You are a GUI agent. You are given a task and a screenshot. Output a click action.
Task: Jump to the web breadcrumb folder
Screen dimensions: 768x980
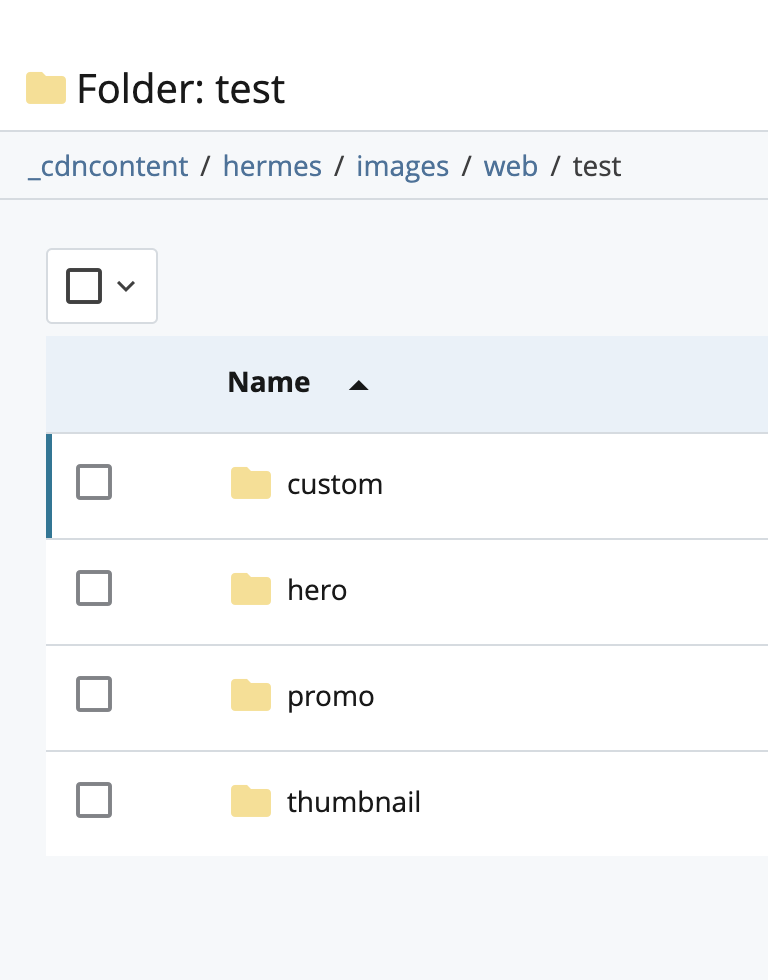511,166
